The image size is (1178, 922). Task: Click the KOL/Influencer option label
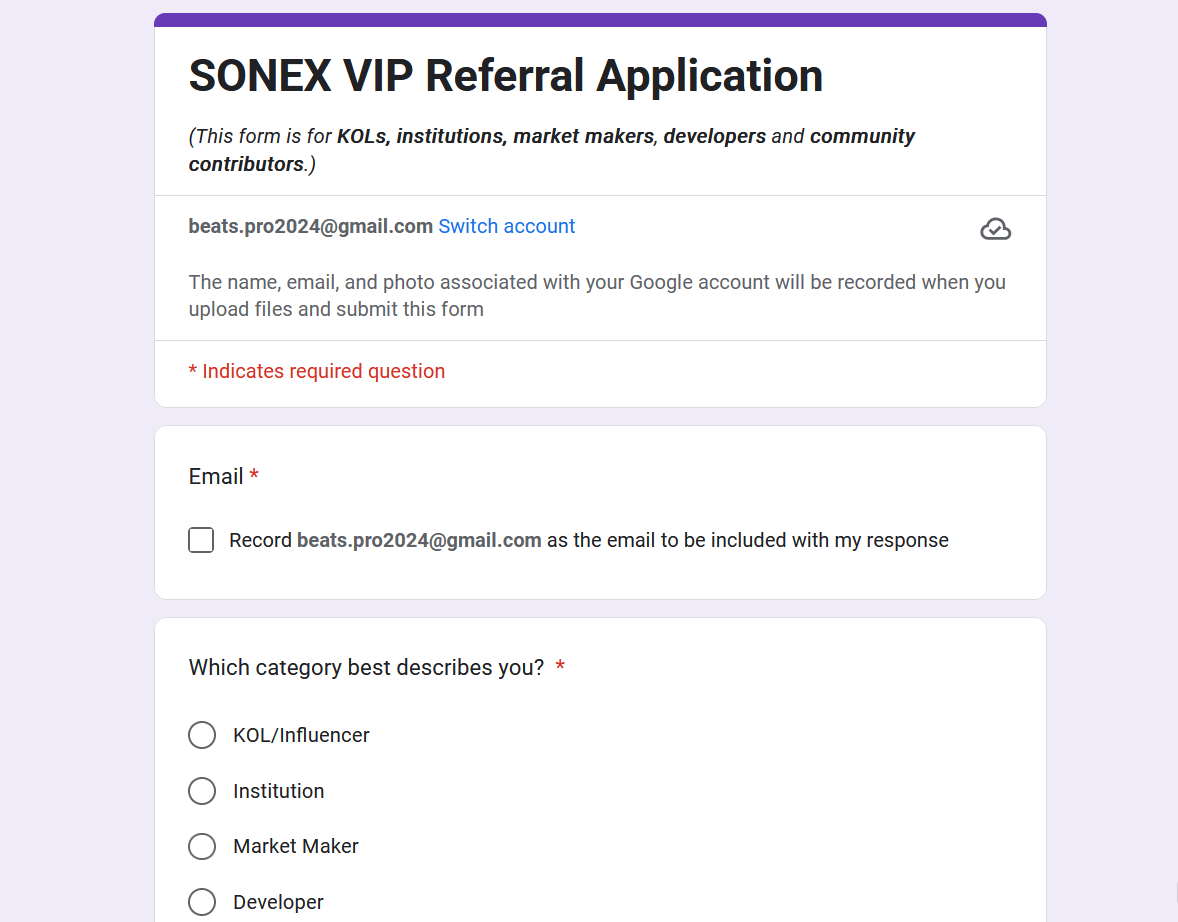click(301, 735)
